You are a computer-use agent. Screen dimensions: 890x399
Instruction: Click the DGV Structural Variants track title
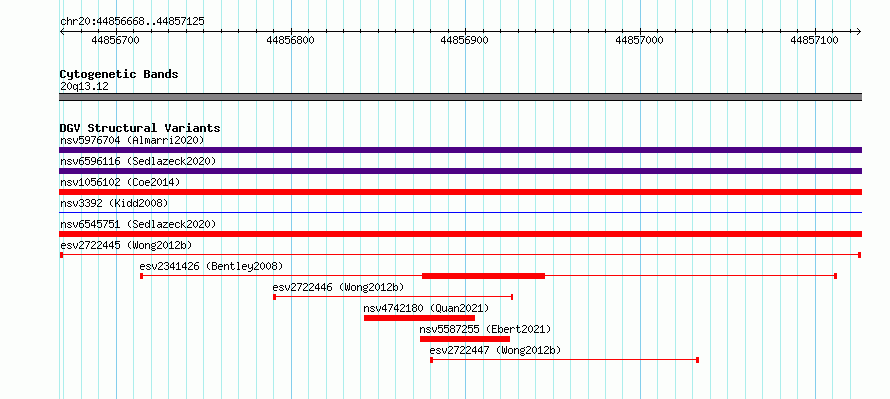click(x=140, y=128)
